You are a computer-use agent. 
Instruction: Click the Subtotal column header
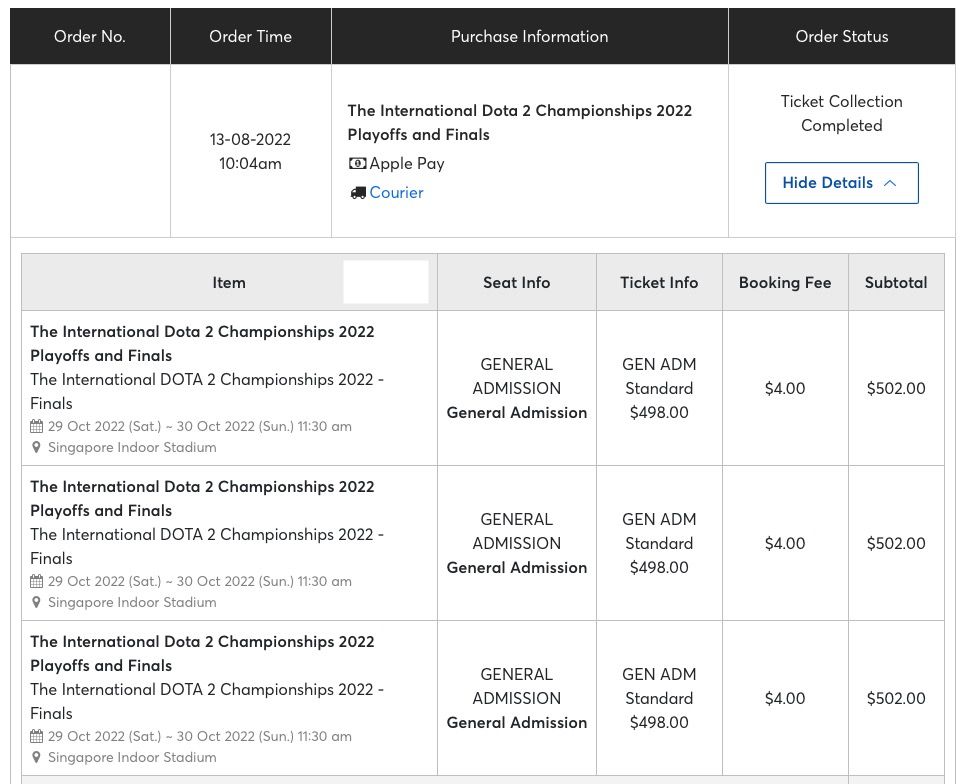pos(896,282)
